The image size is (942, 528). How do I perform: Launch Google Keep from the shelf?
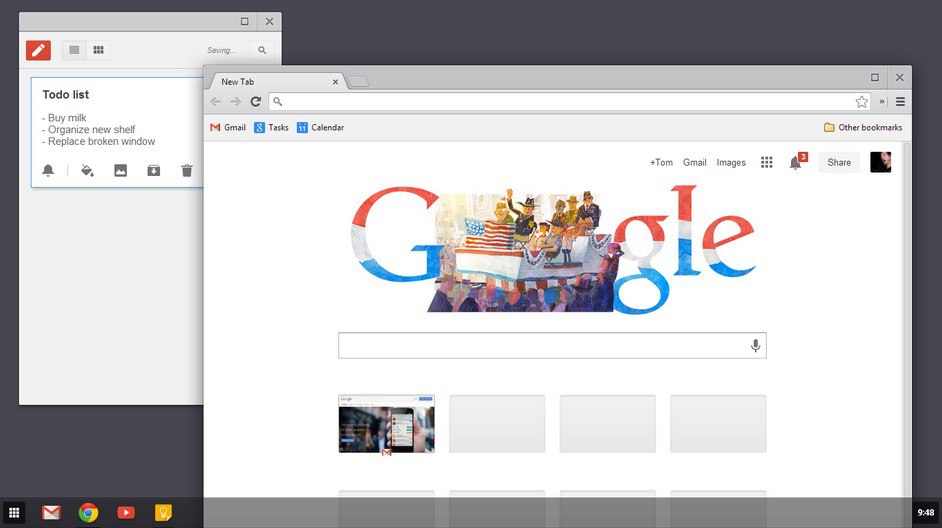click(x=163, y=512)
